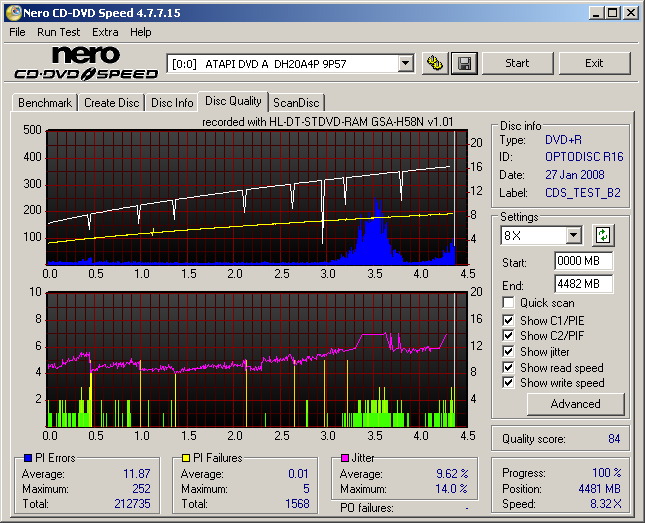This screenshot has width=645, height=523.
Task: Click the Quality score value 84
Action: (x=614, y=439)
